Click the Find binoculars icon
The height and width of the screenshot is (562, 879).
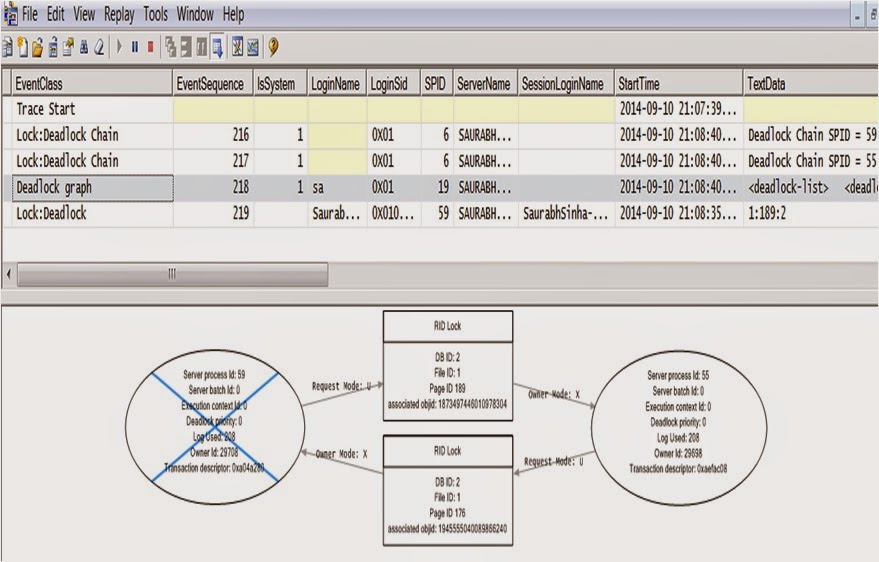tap(84, 48)
